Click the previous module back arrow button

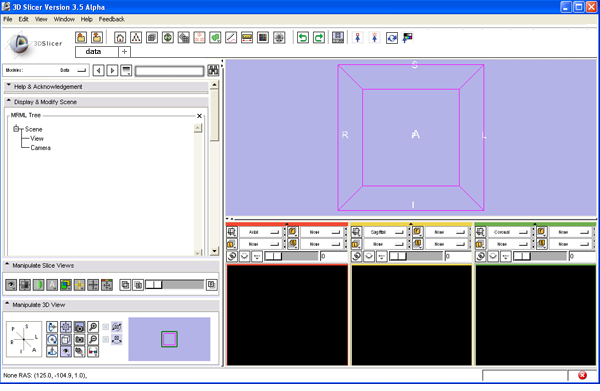point(99,70)
